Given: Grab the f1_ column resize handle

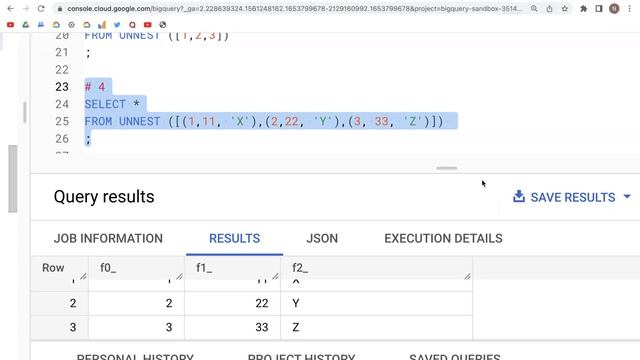Looking at the screenshot, I should coord(276,276).
